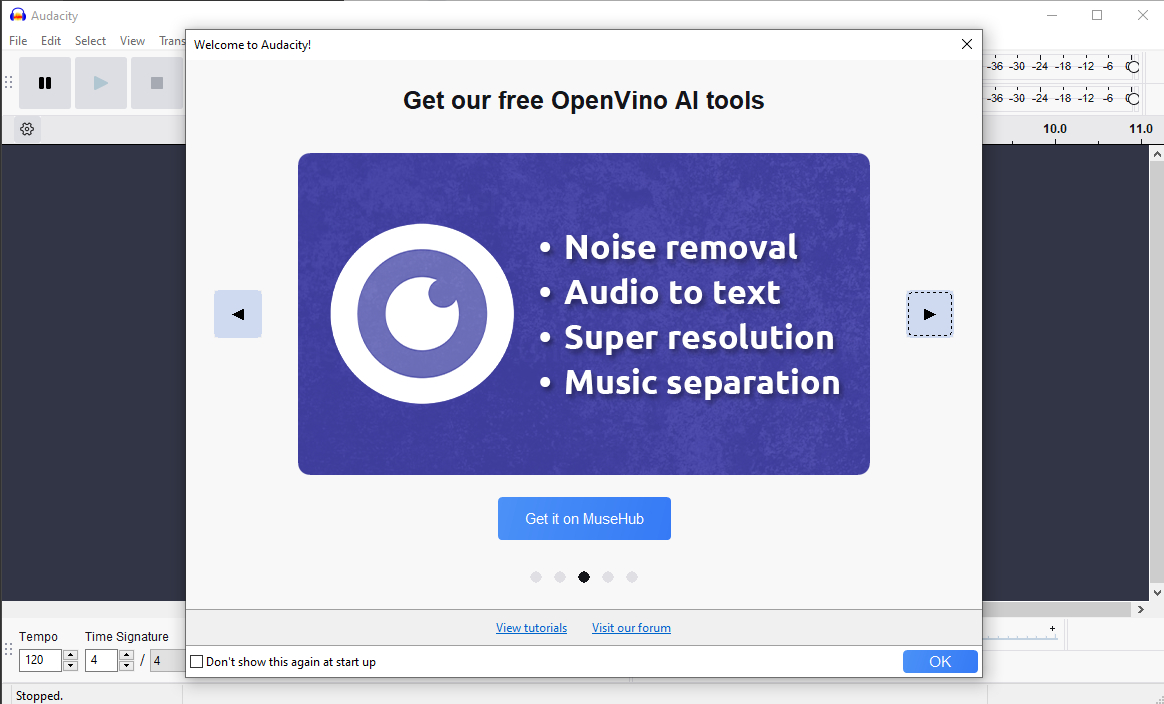Select the fourth slide indicator dot
Viewport: 1164px width, 704px height.
(608, 577)
